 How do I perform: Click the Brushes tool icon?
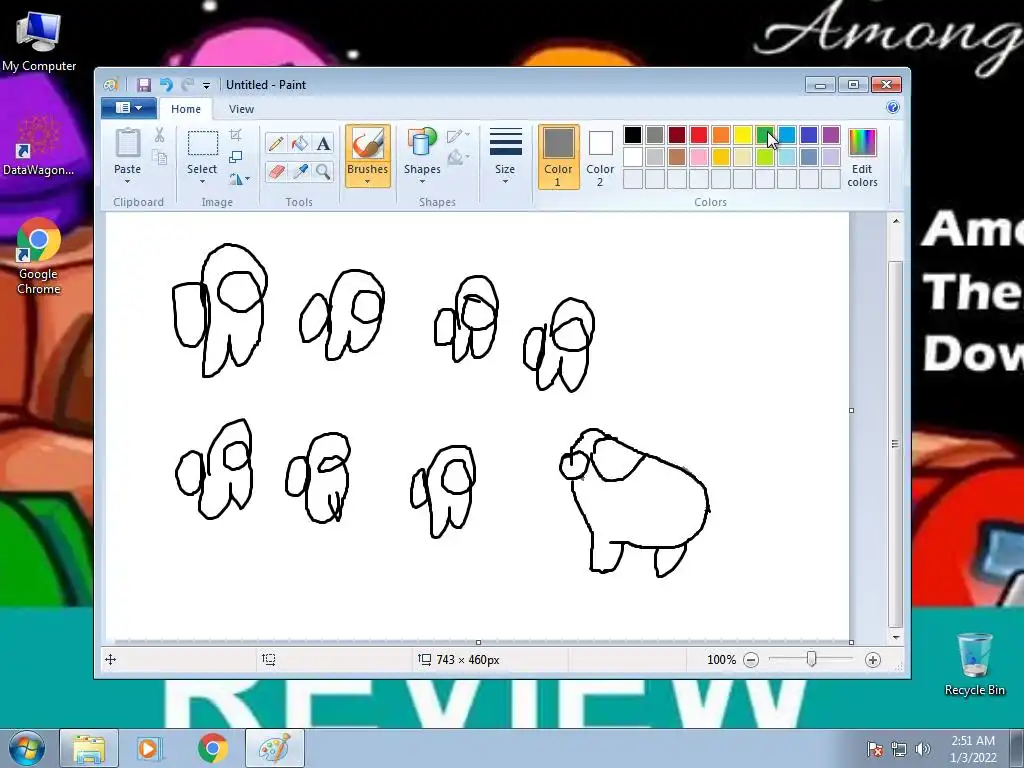pyautogui.click(x=368, y=144)
